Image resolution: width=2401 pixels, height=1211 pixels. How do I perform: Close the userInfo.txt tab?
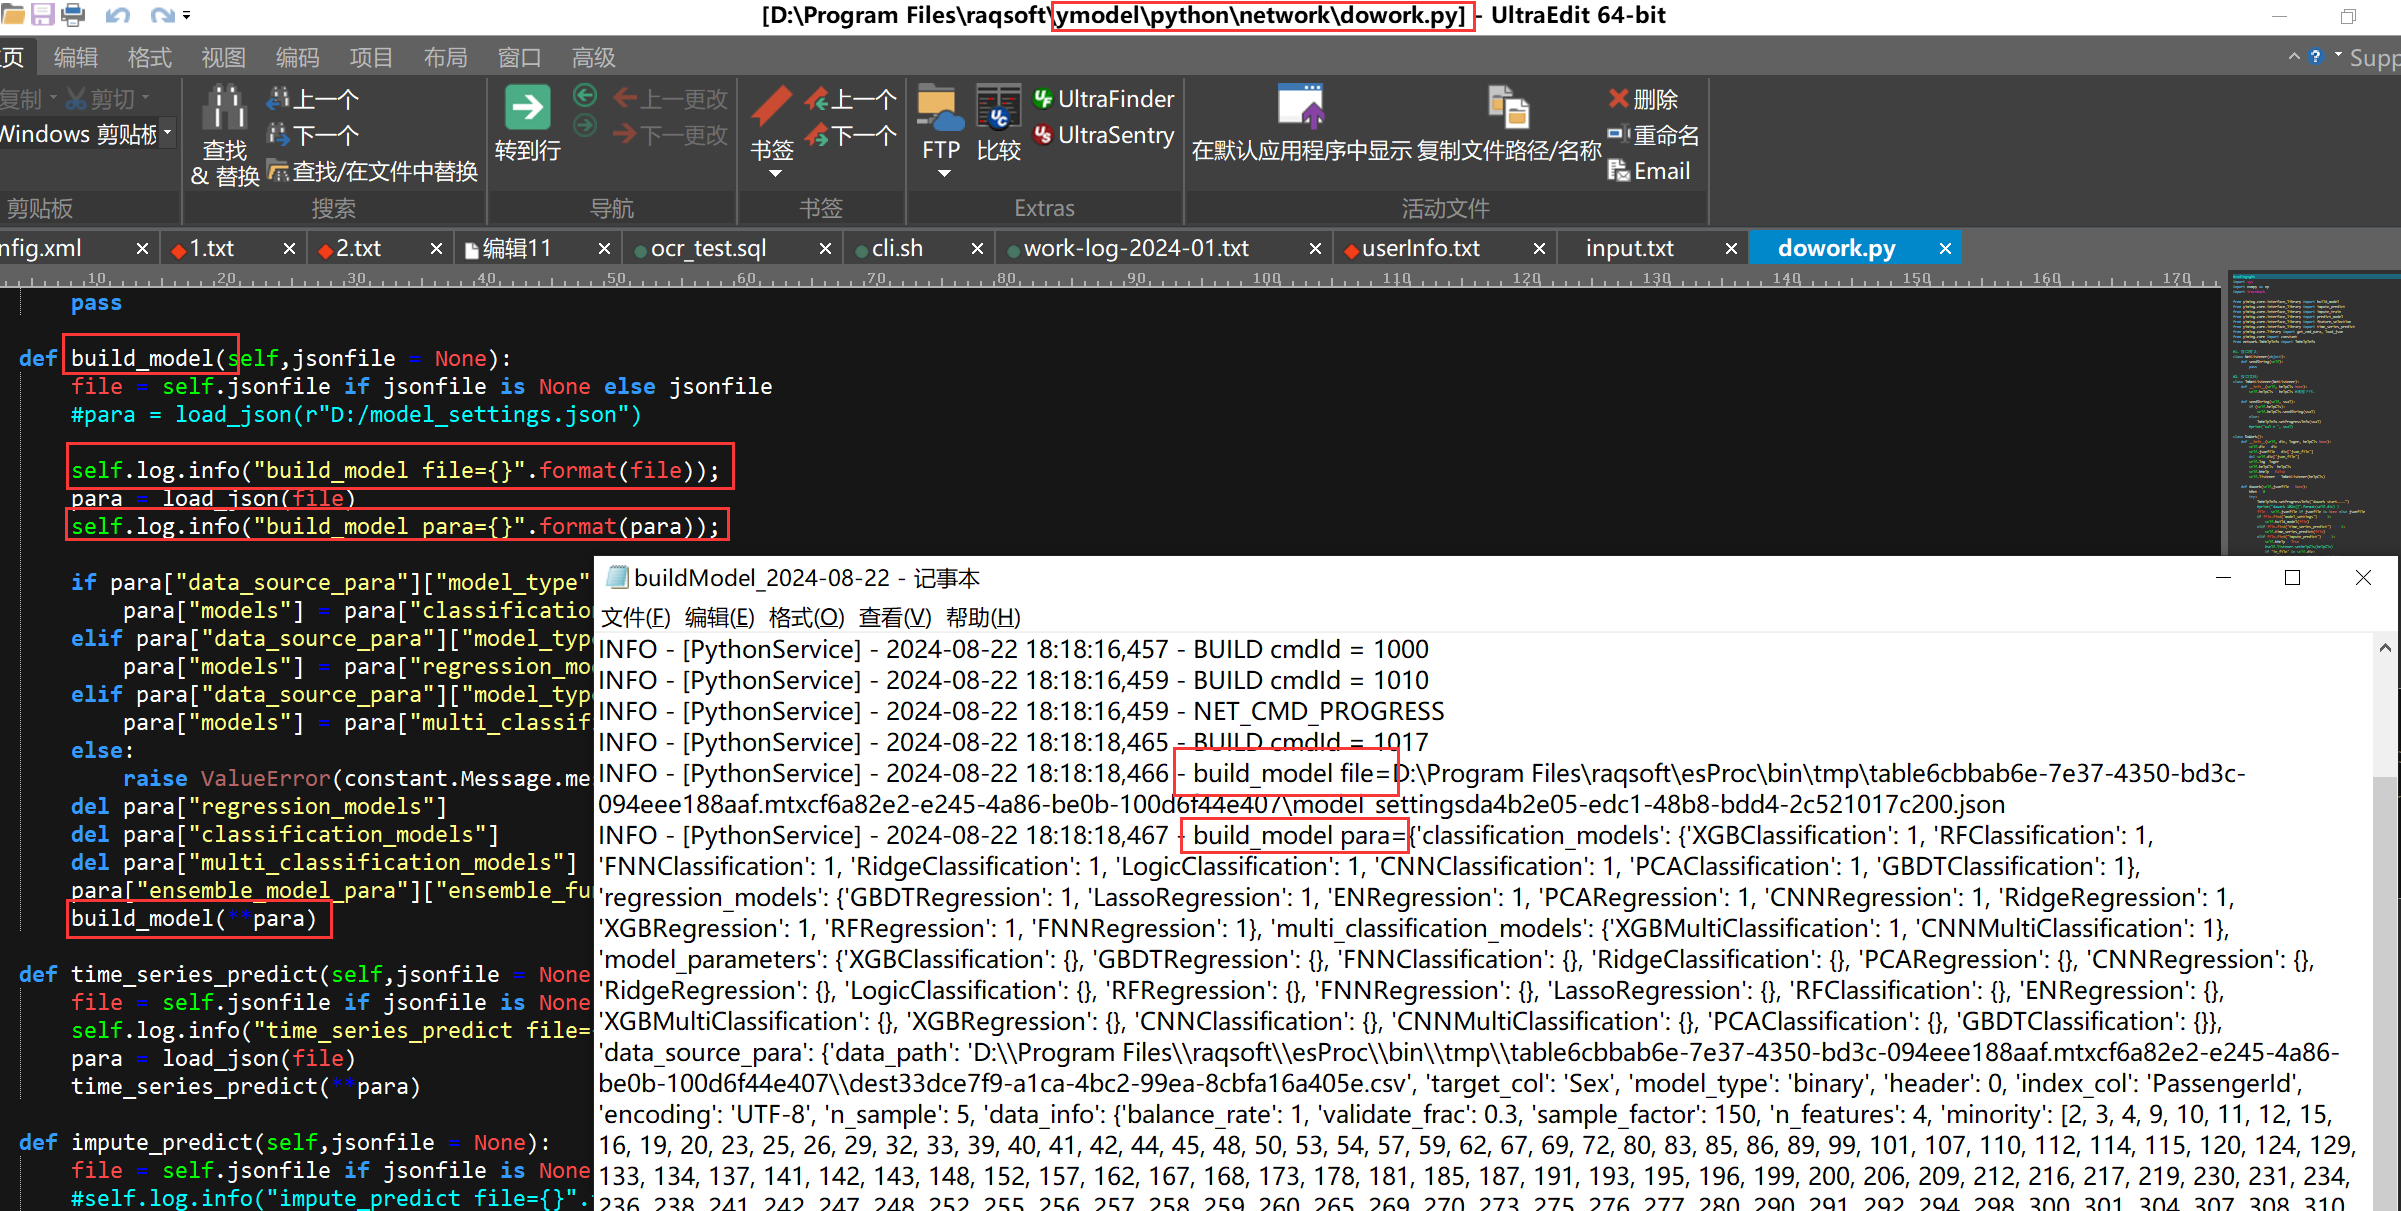[1539, 248]
